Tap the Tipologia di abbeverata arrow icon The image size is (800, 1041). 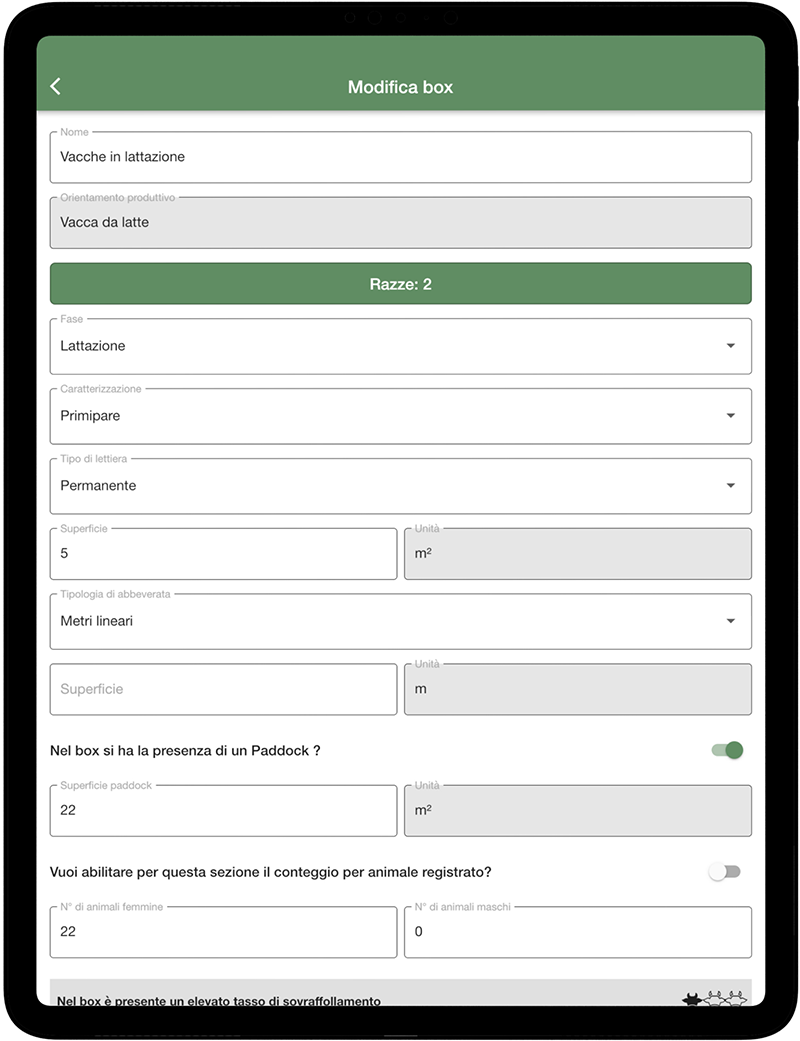coord(729,620)
